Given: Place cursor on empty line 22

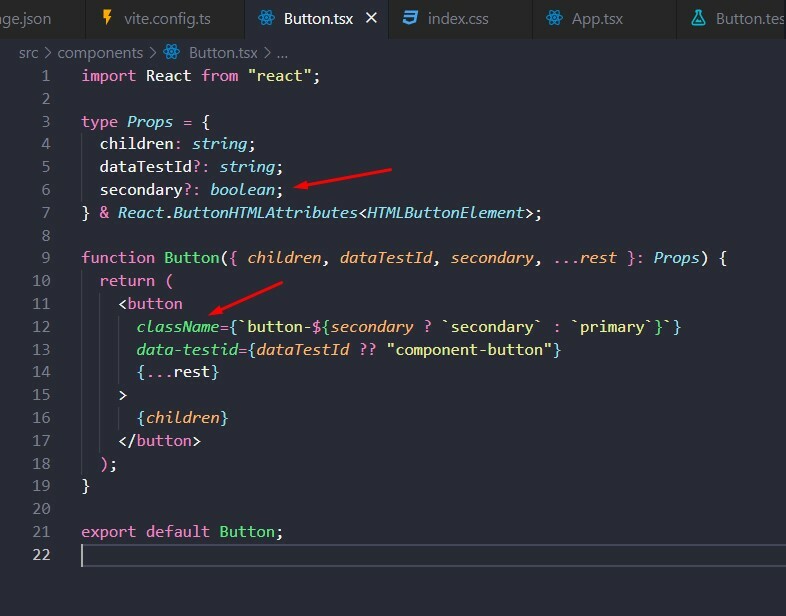Looking at the screenshot, I should click(x=300, y=555).
